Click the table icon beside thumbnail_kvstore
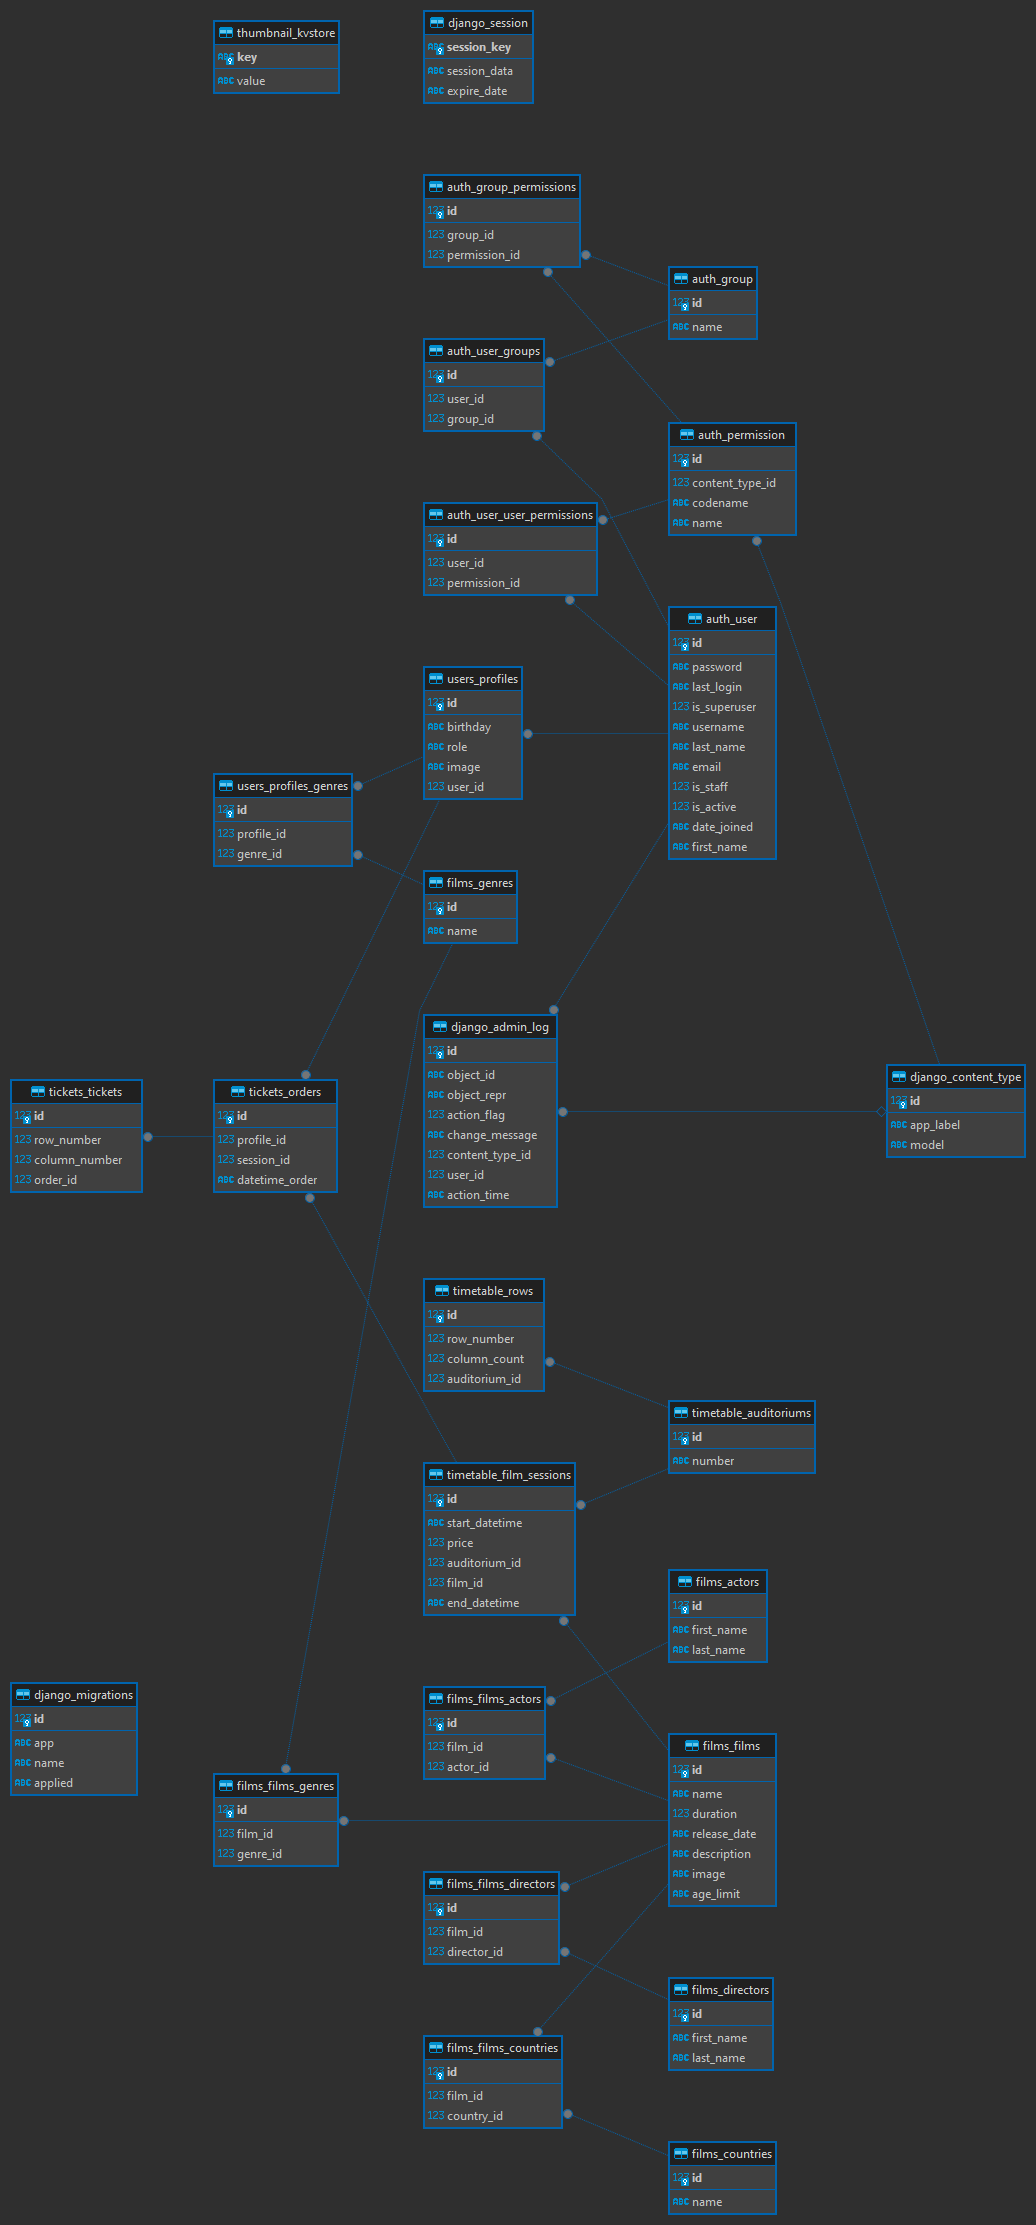1036x2225 pixels. (x=225, y=33)
